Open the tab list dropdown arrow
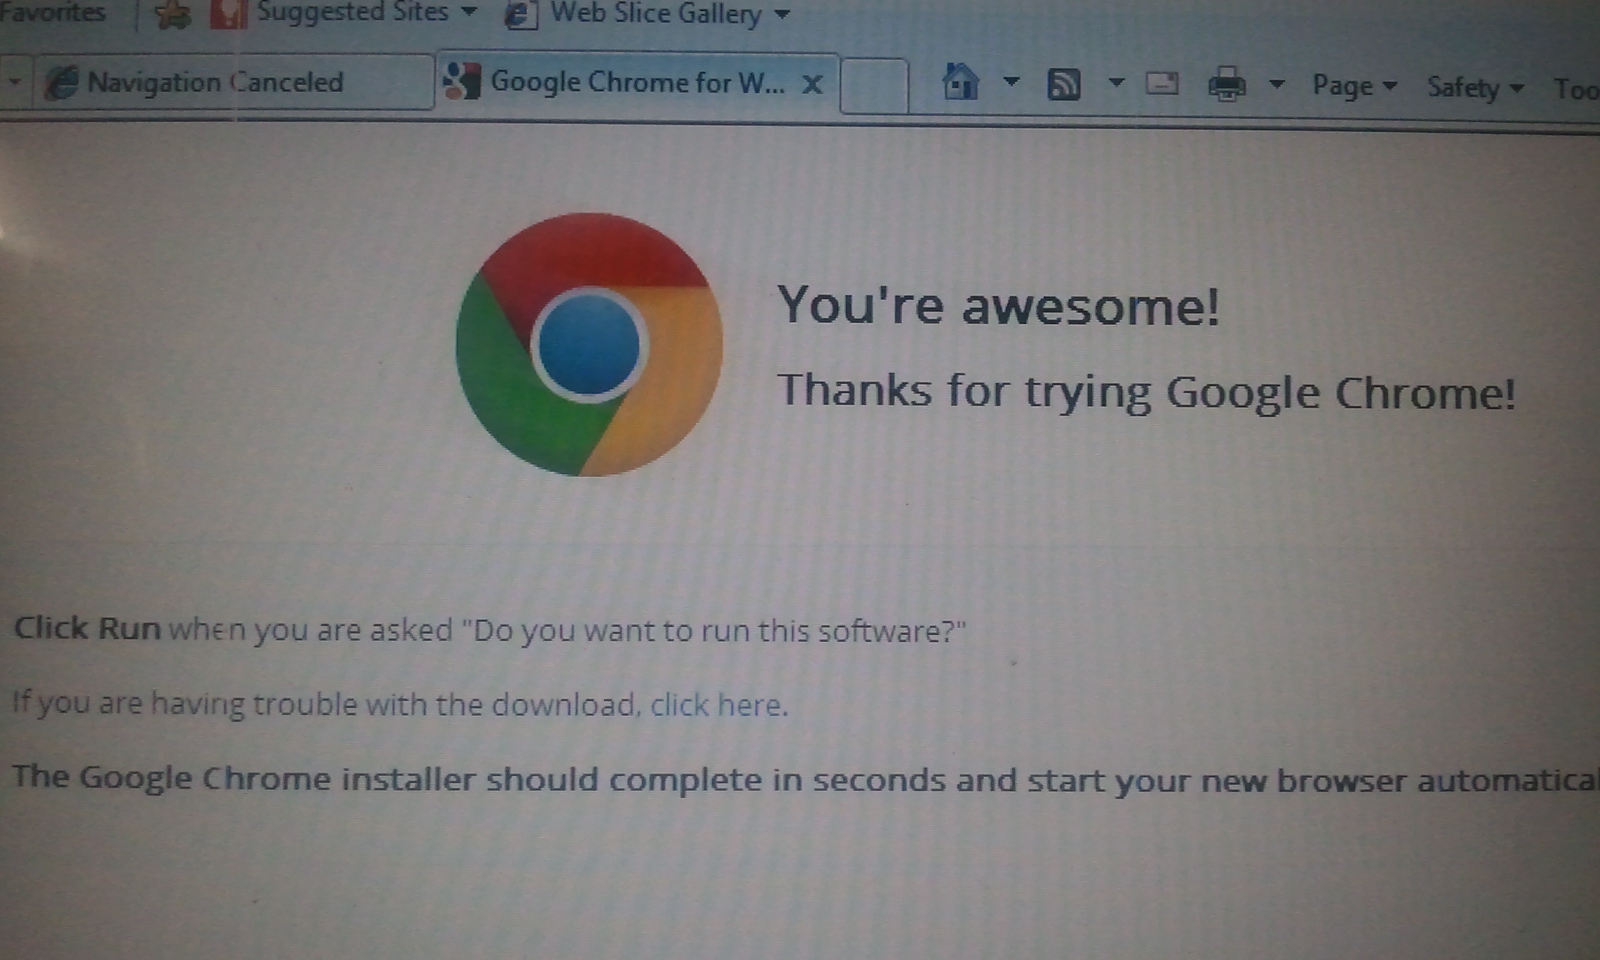 14,80
